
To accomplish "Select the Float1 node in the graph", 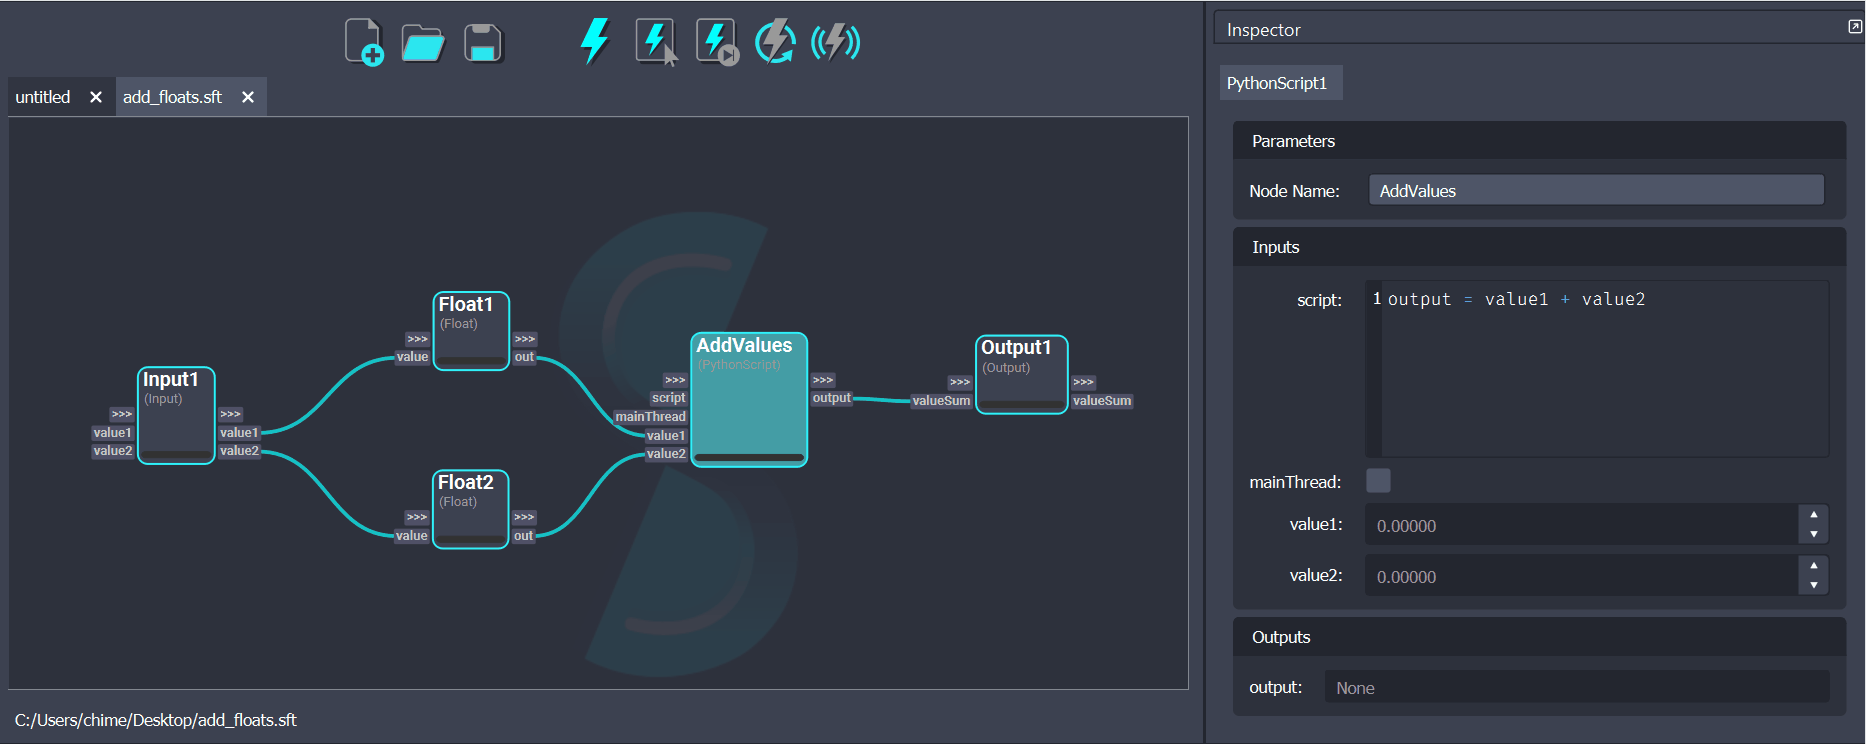I will [x=471, y=331].
